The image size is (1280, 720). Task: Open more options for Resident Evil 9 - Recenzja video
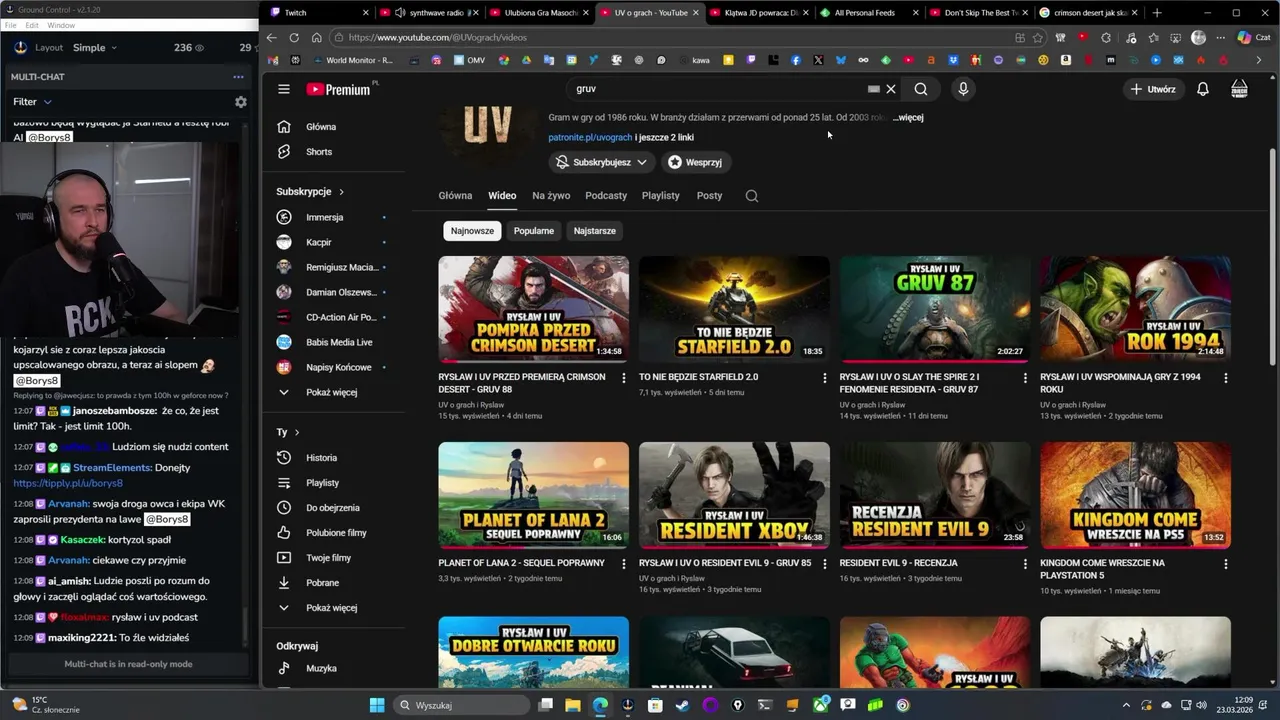click(1025, 564)
